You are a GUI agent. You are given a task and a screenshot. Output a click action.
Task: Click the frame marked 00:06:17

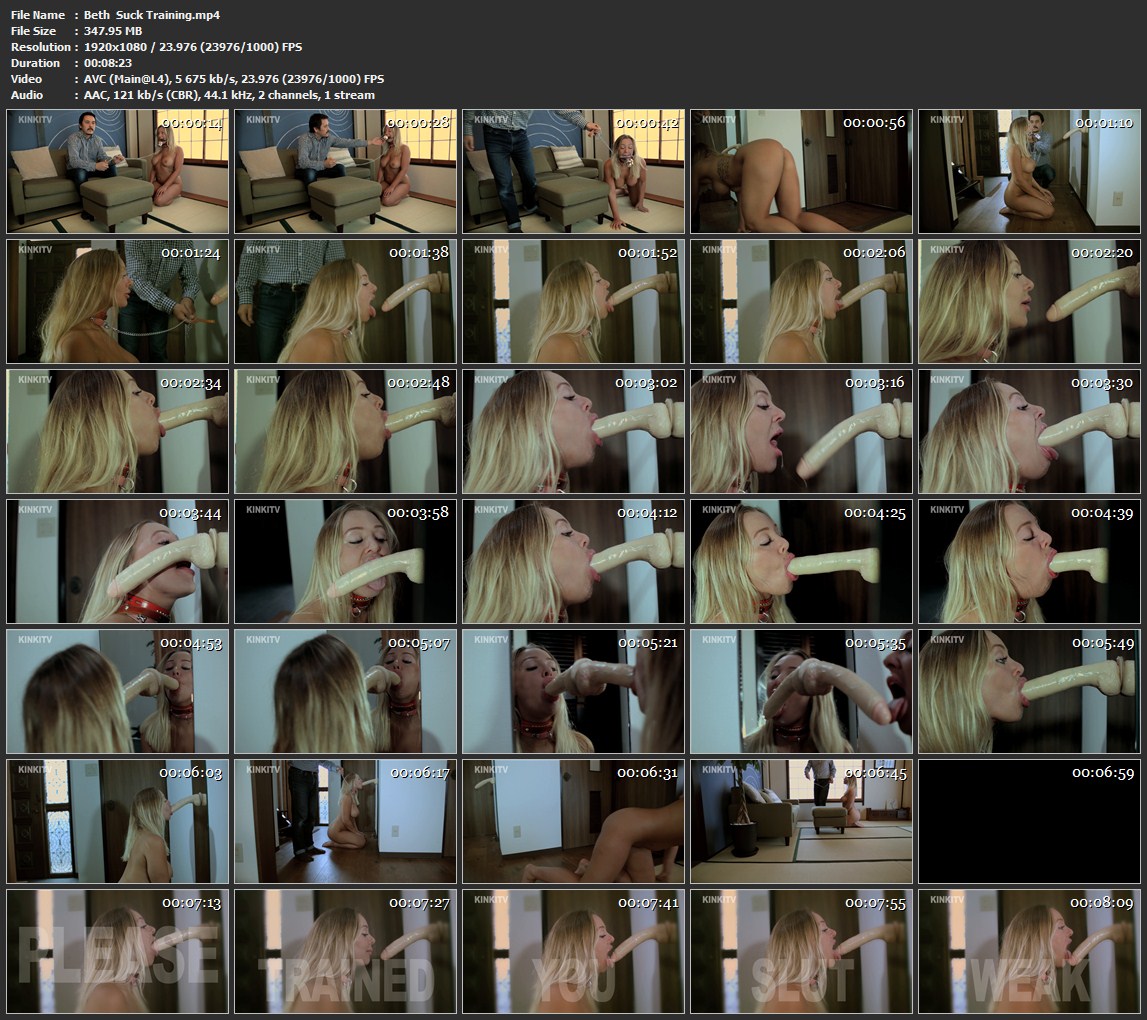345,821
